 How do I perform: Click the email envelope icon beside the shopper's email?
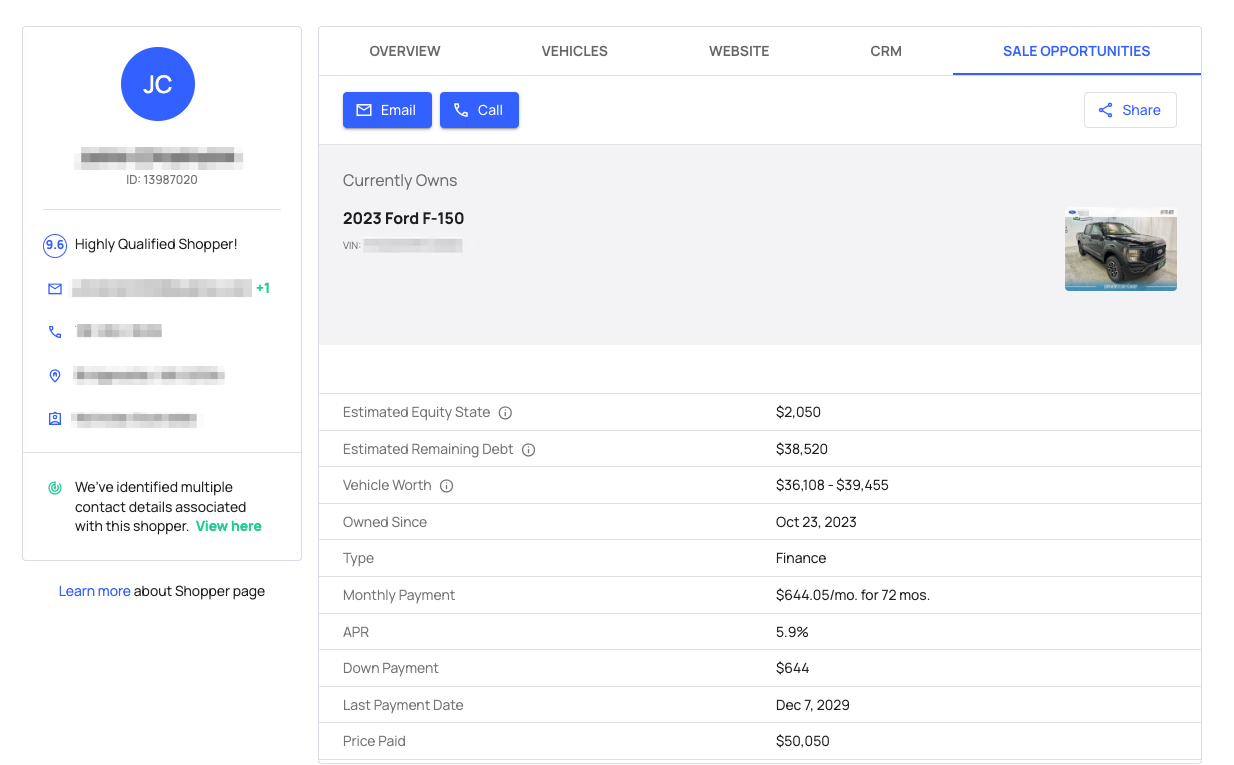(x=55, y=288)
